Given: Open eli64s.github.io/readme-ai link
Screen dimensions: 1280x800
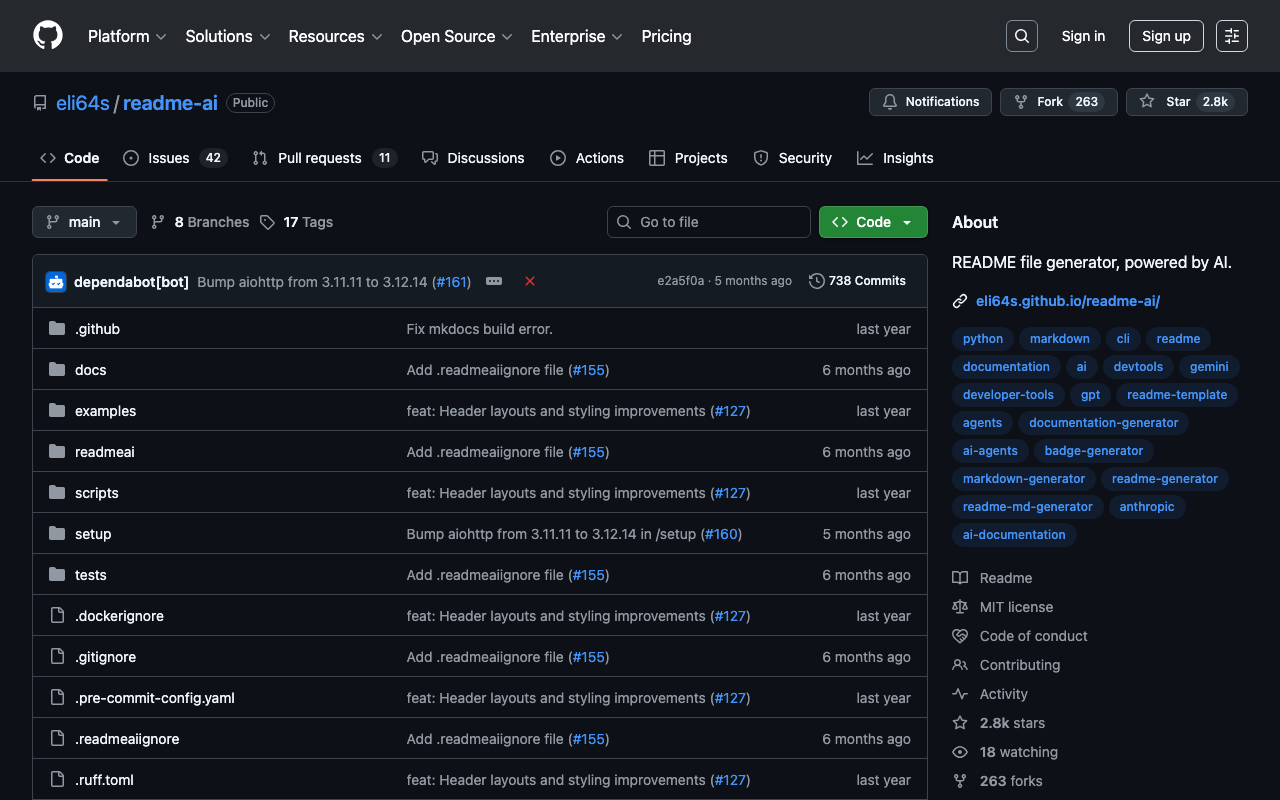Looking at the screenshot, I should [x=1067, y=301].
